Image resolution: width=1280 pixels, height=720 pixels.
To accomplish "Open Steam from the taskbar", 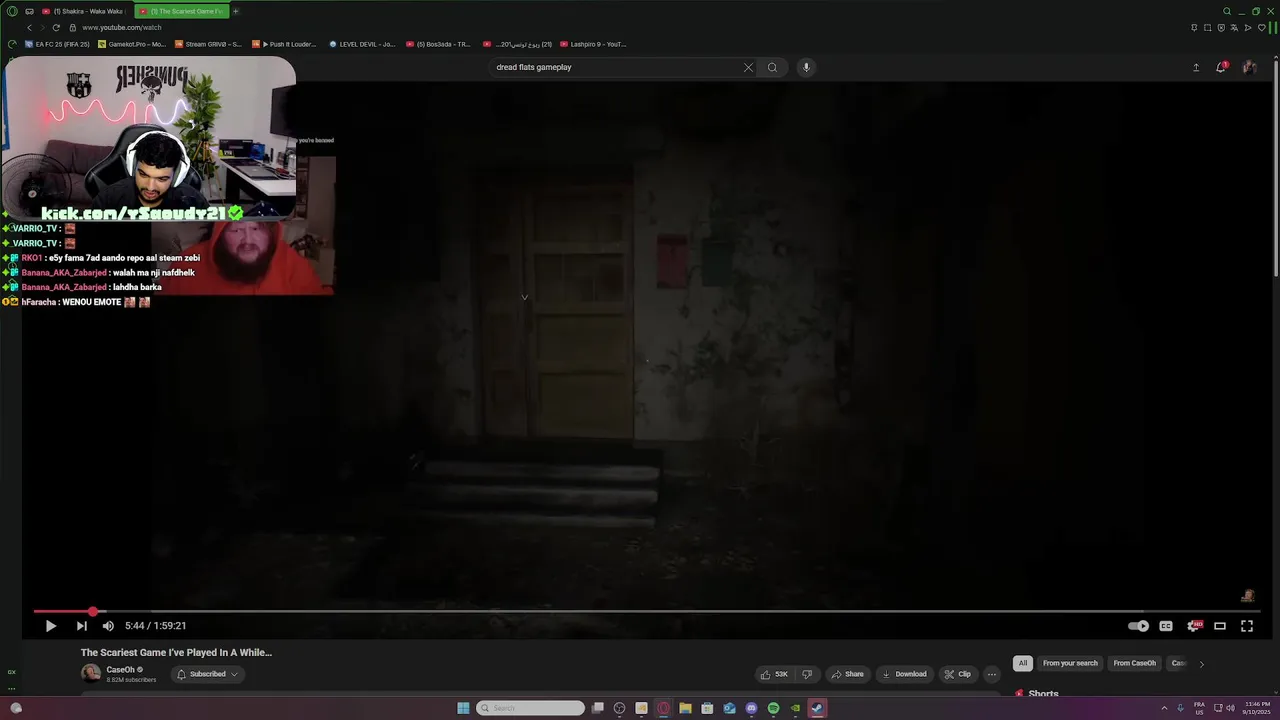I will coord(817,708).
